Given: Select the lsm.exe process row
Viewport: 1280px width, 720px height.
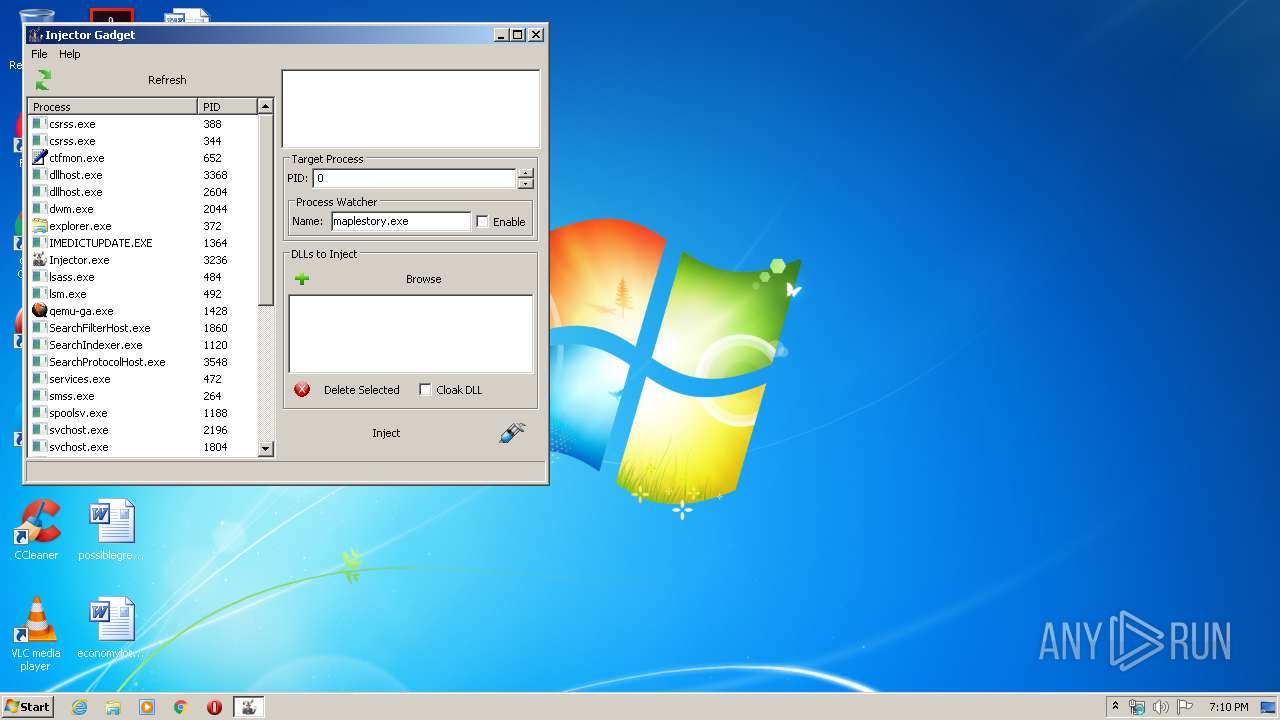Looking at the screenshot, I should pos(143,294).
